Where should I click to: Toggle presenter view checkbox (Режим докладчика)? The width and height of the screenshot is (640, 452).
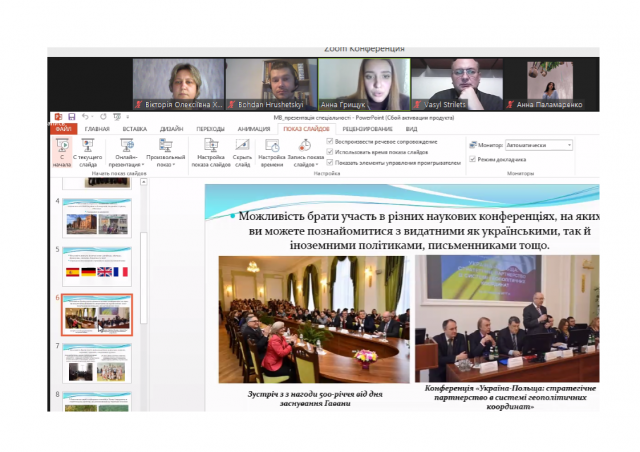point(473,159)
